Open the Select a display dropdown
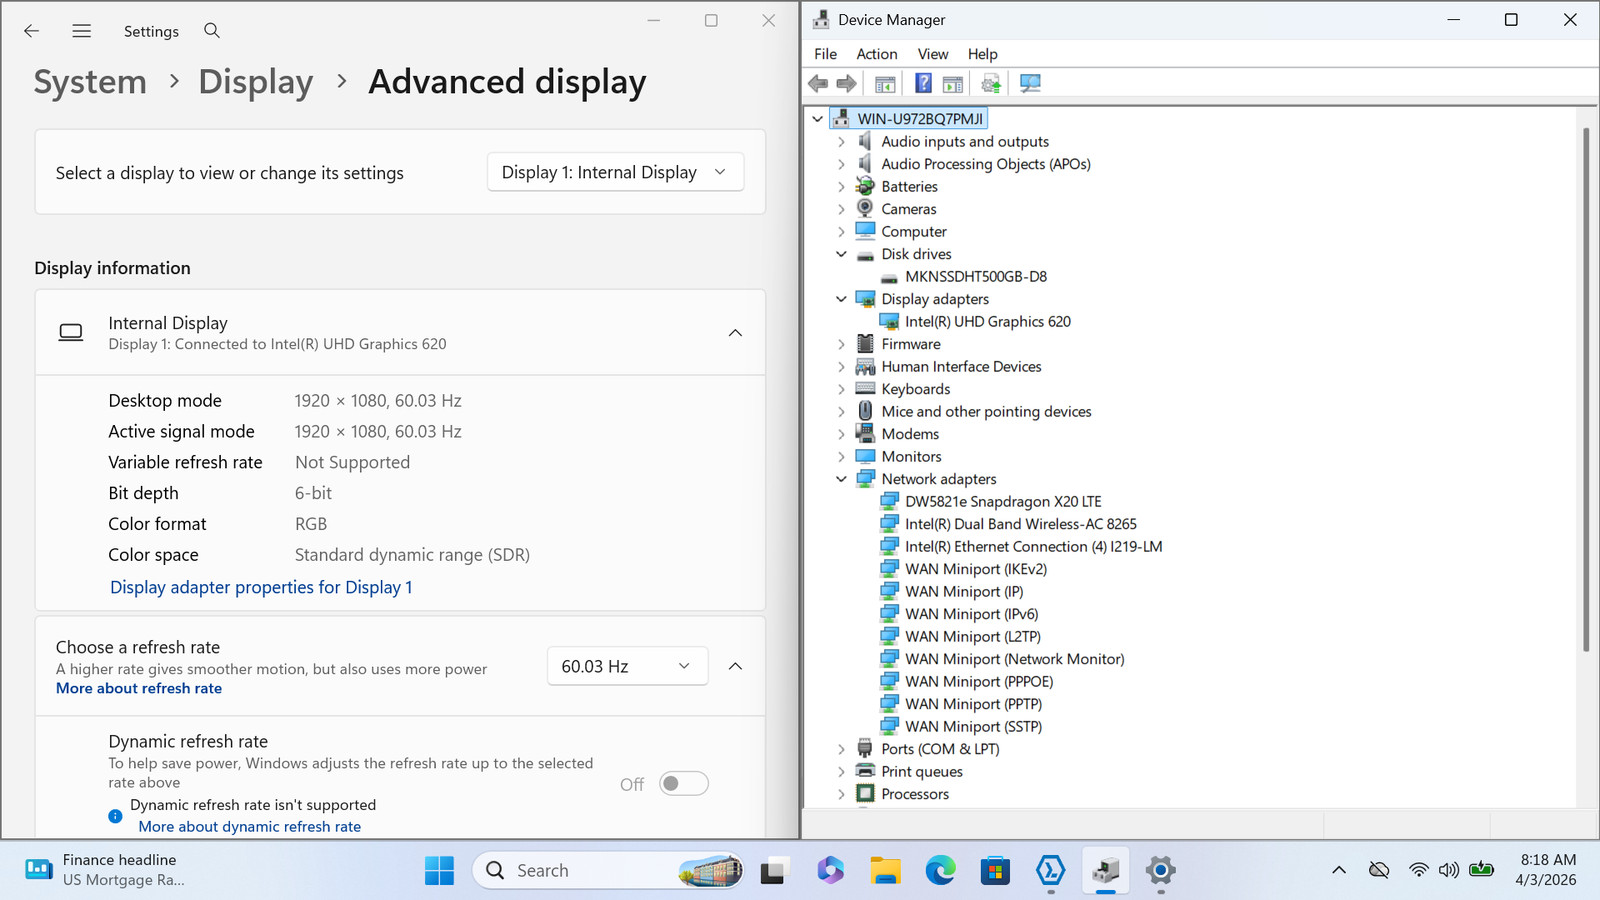Viewport: 1600px width, 900px height. click(615, 172)
